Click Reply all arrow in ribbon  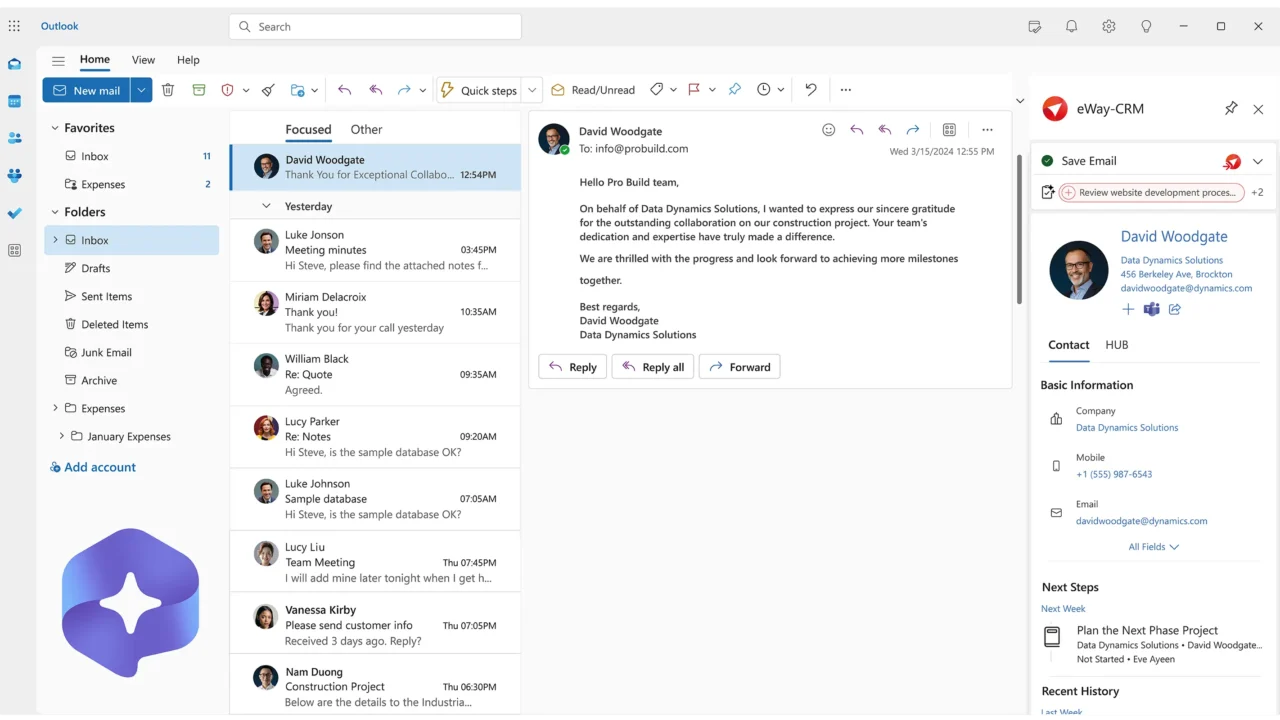click(x=376, y=90)
